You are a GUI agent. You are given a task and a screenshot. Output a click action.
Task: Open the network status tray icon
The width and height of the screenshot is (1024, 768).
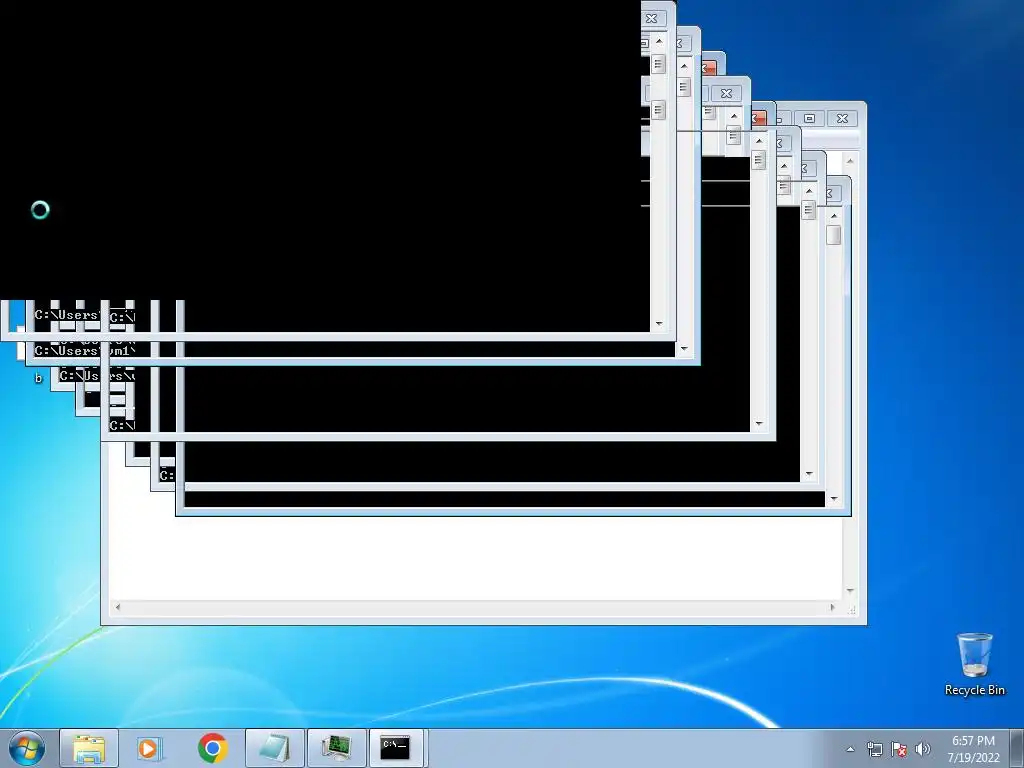tap(874, 749)
